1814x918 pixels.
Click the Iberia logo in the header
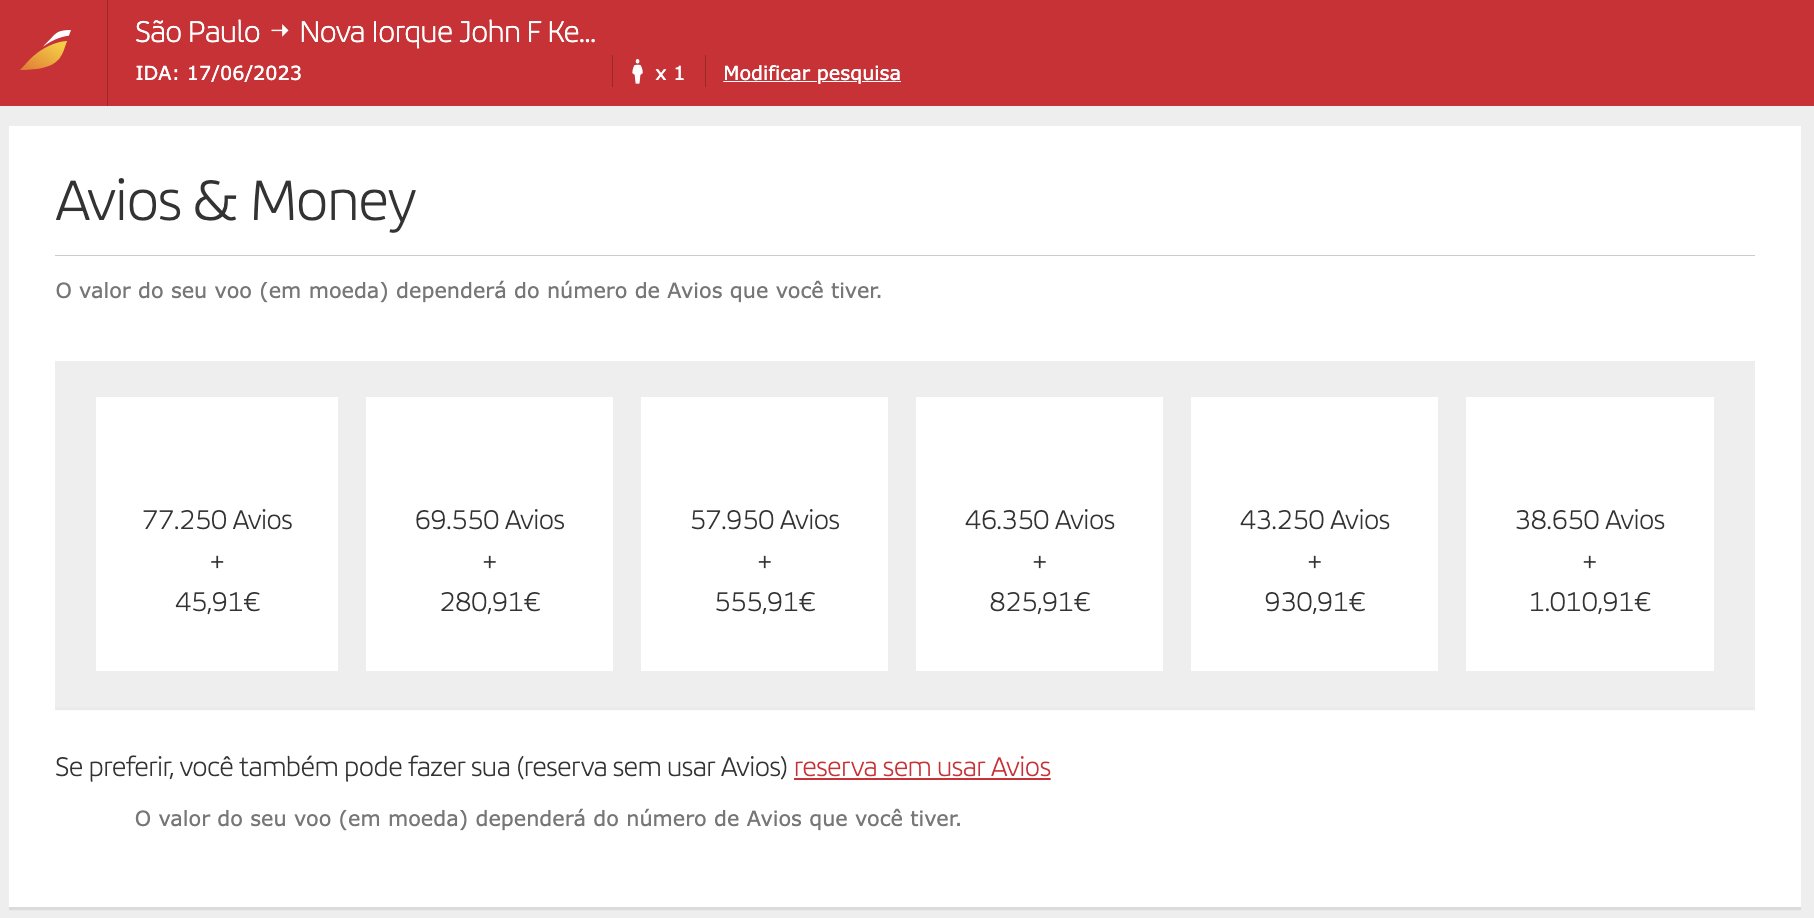pos(47,50)
